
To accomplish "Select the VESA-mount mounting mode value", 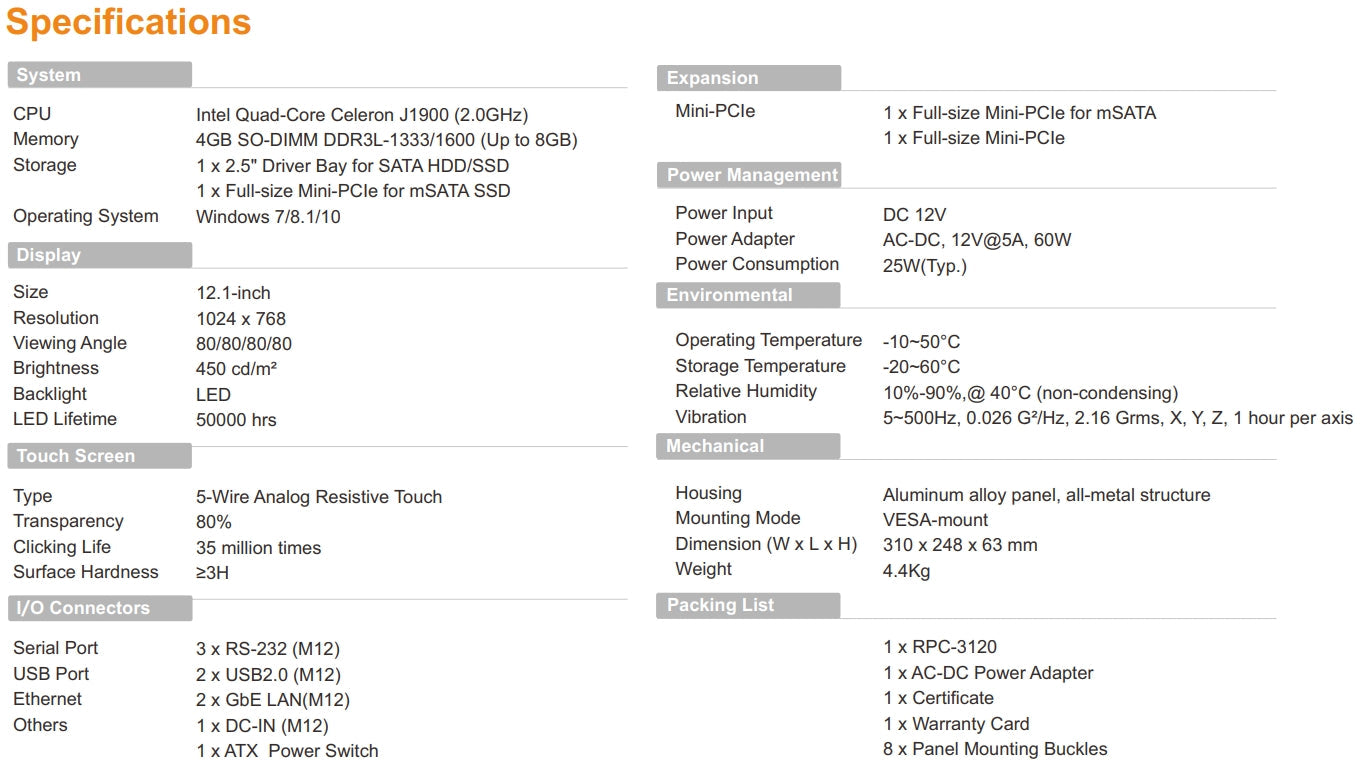I will click(935, 520).
